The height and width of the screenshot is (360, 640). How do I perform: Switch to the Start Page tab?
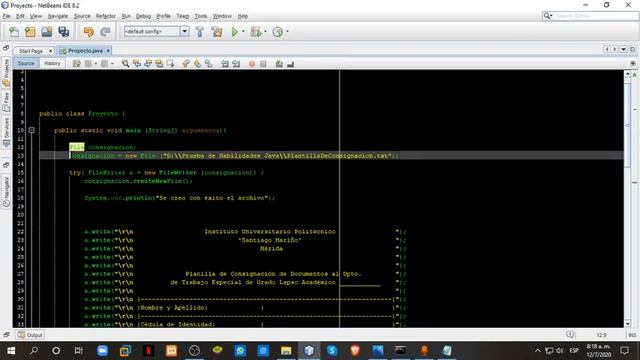pos(31,51)
